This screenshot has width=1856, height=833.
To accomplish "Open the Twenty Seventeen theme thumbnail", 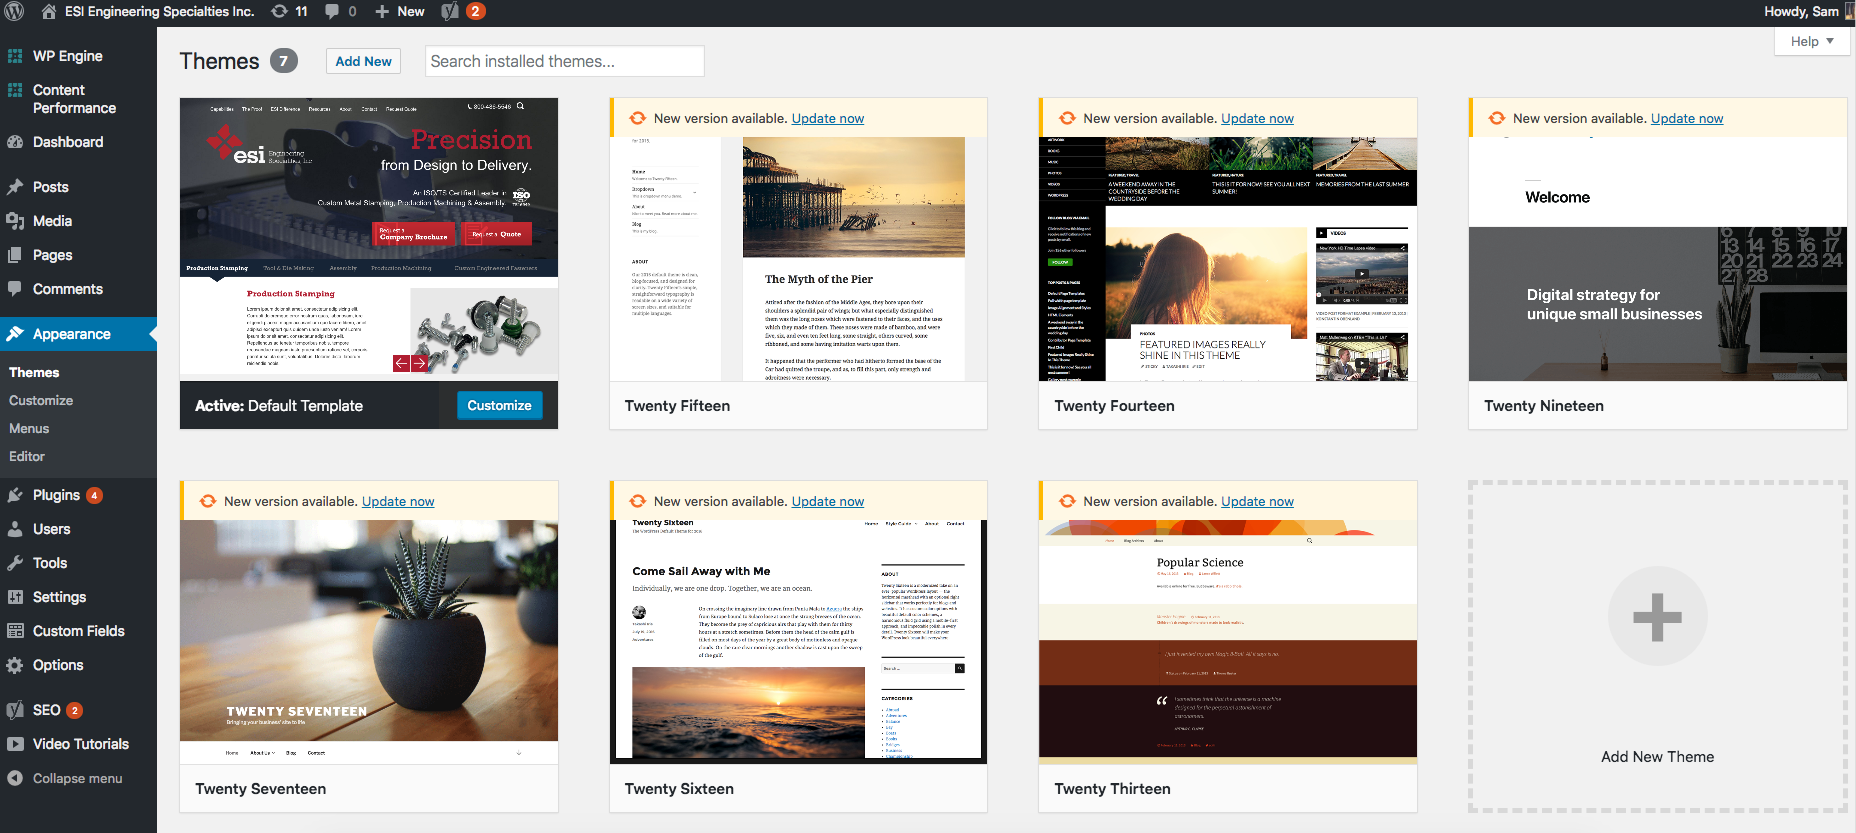I will tap(369, 631).
